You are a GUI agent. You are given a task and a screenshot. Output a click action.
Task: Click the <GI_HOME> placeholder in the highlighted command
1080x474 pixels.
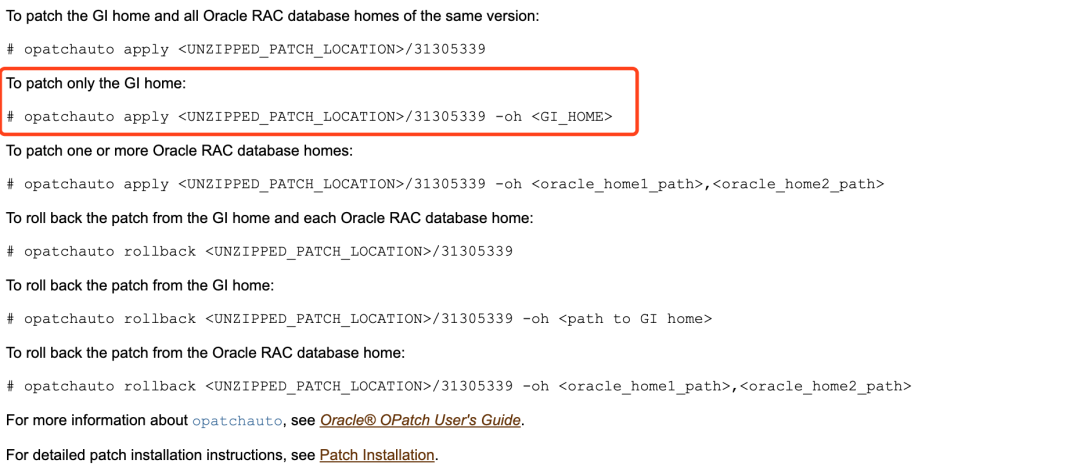pos(571,117)
